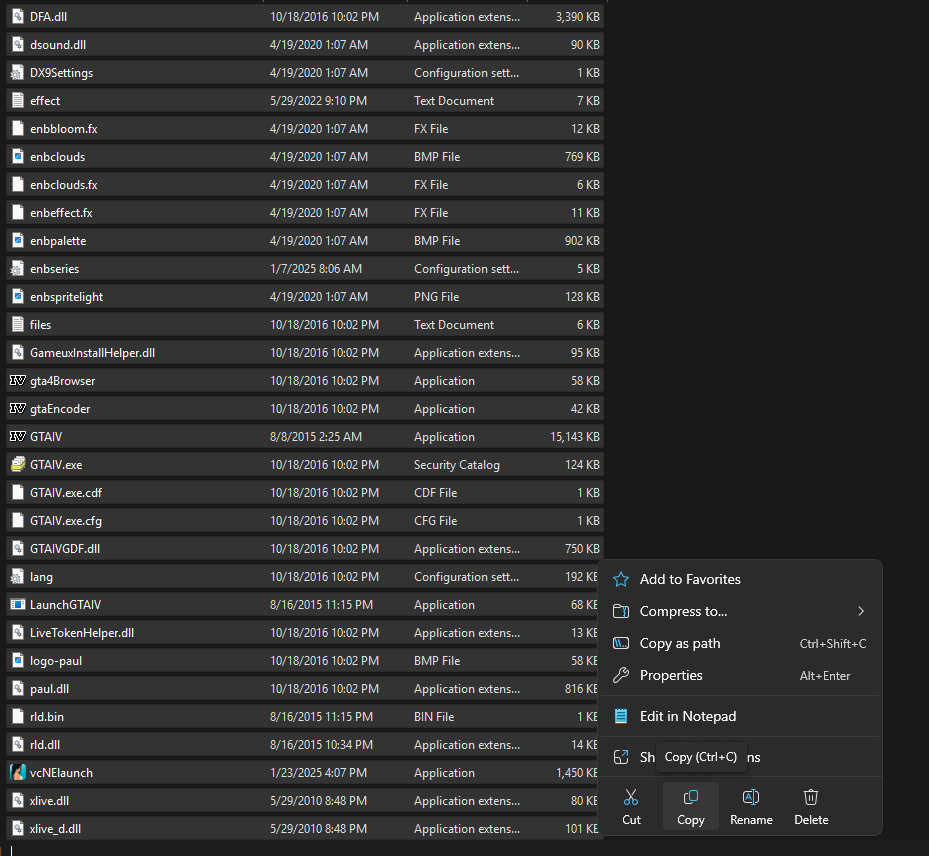
Task: Click the enbpalette BMP file icon
Action: click(18, 241)
